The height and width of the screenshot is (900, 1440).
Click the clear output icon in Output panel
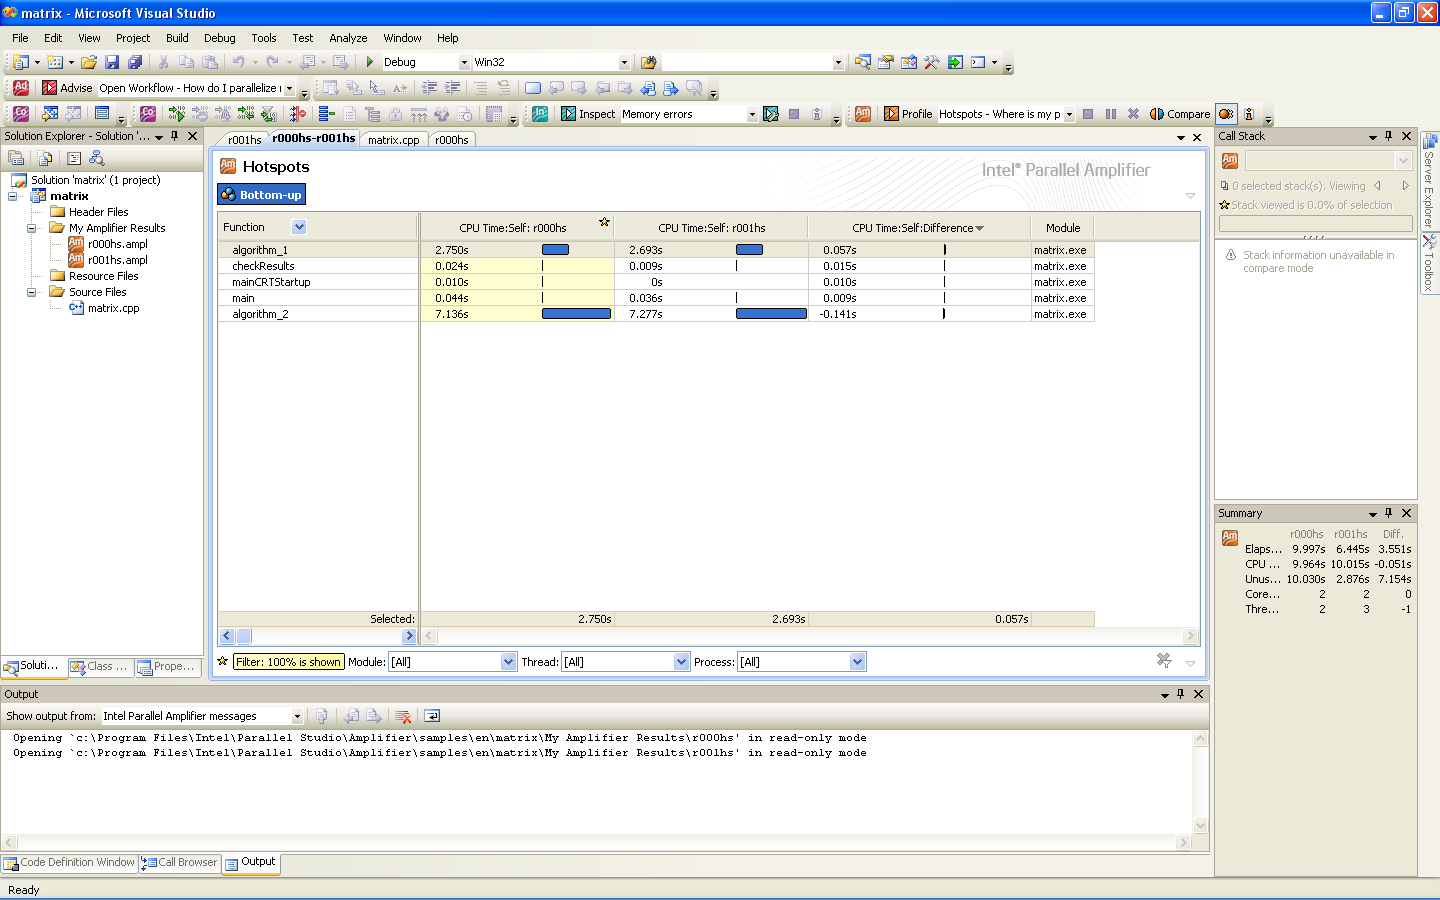(x=403, y=716)
